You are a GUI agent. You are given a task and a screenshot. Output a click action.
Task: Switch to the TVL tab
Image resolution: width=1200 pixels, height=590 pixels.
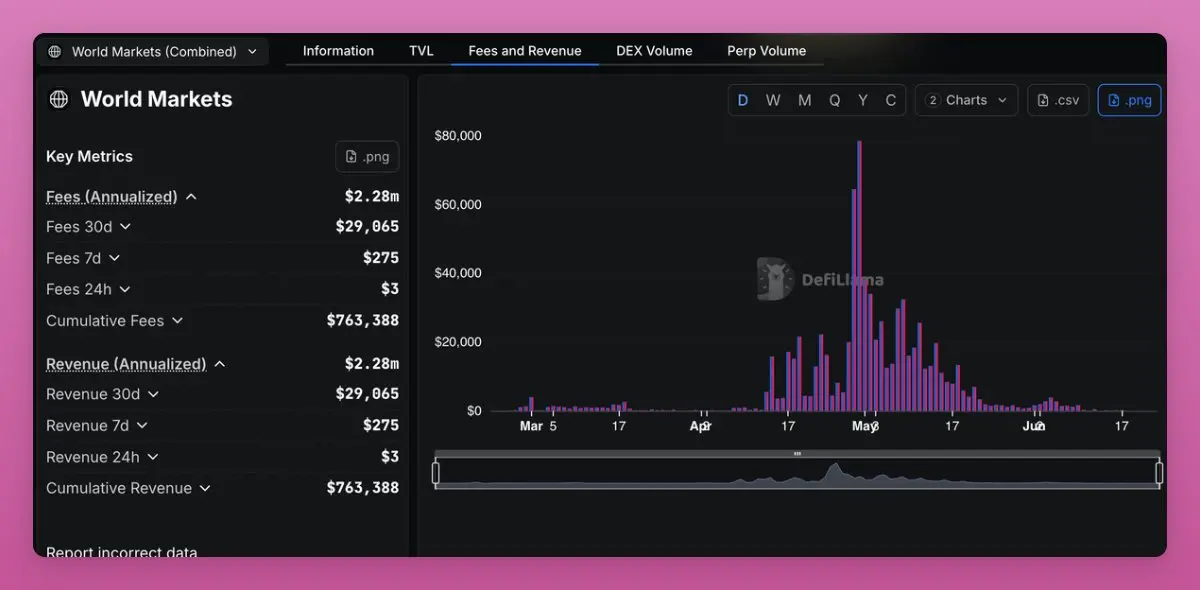[x=421, y=51]
